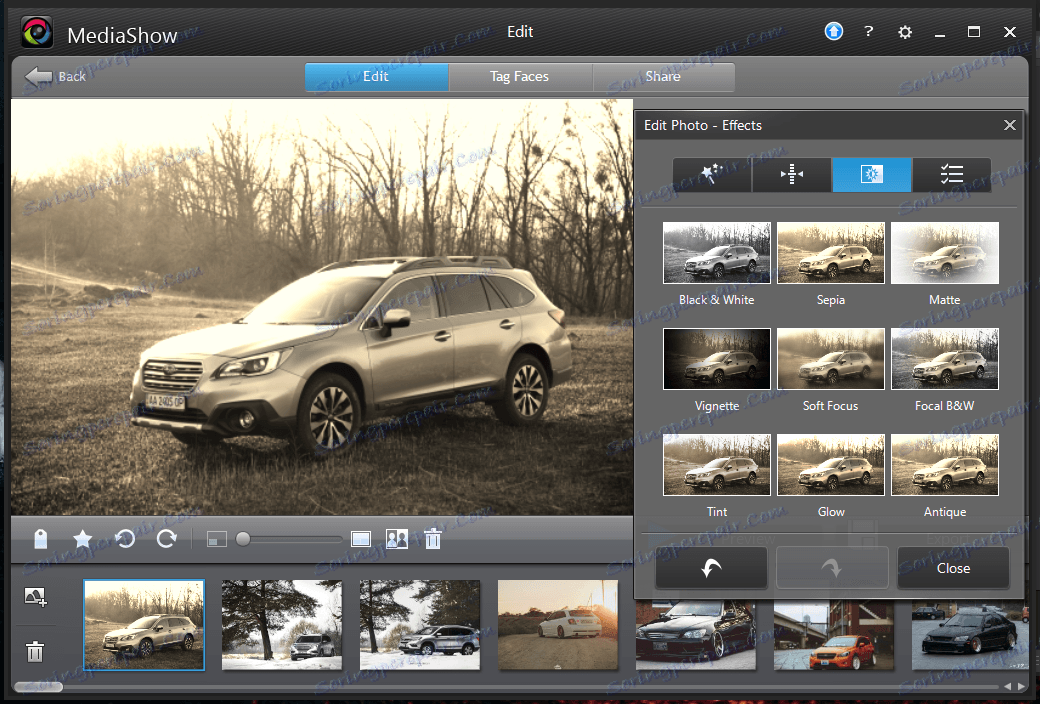Apply the Black & White effect

pos(716,253)
